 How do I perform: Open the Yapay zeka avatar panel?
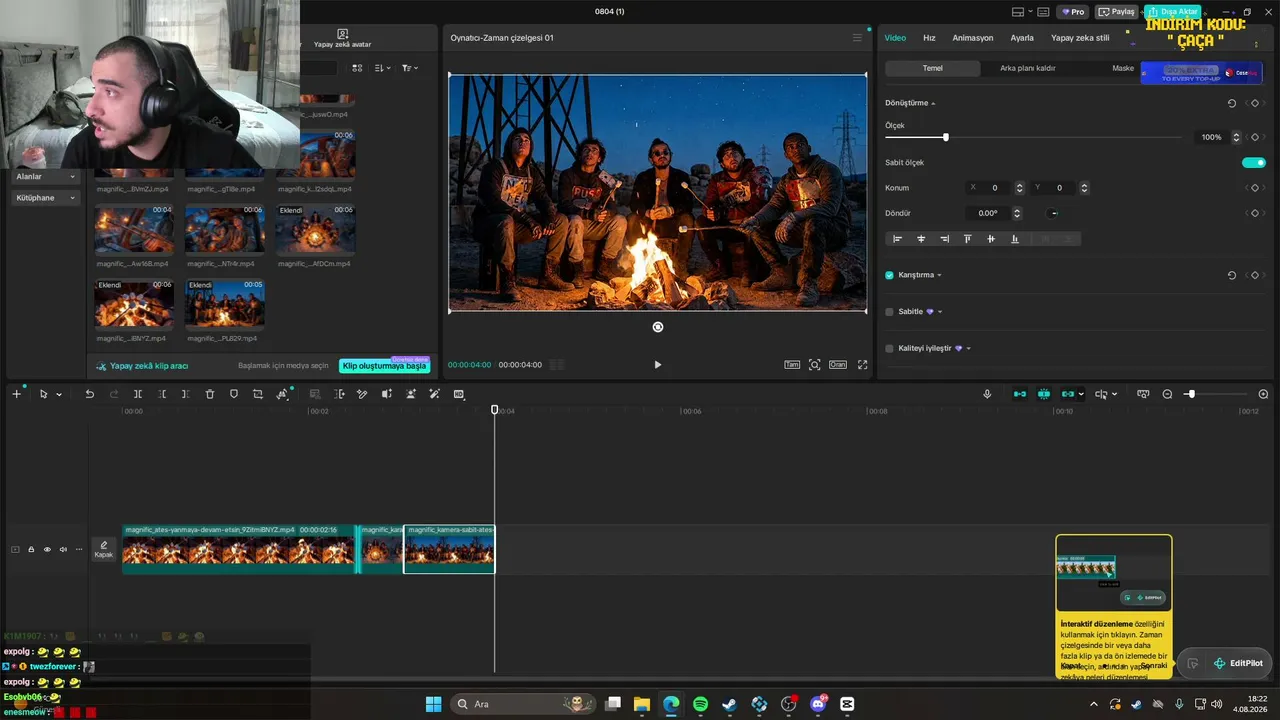[342, 39]
